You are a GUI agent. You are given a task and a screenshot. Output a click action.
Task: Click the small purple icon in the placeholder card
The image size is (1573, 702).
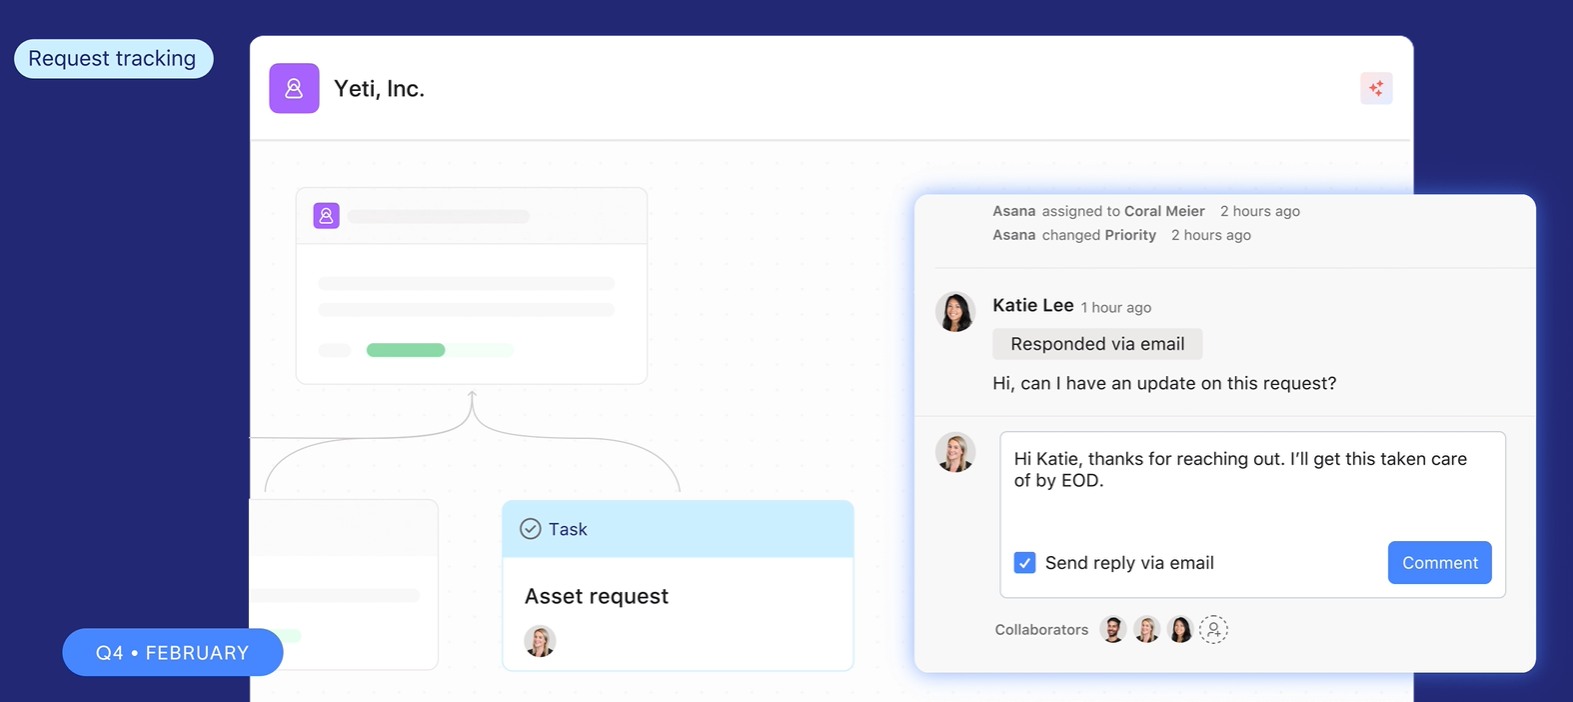326,216
